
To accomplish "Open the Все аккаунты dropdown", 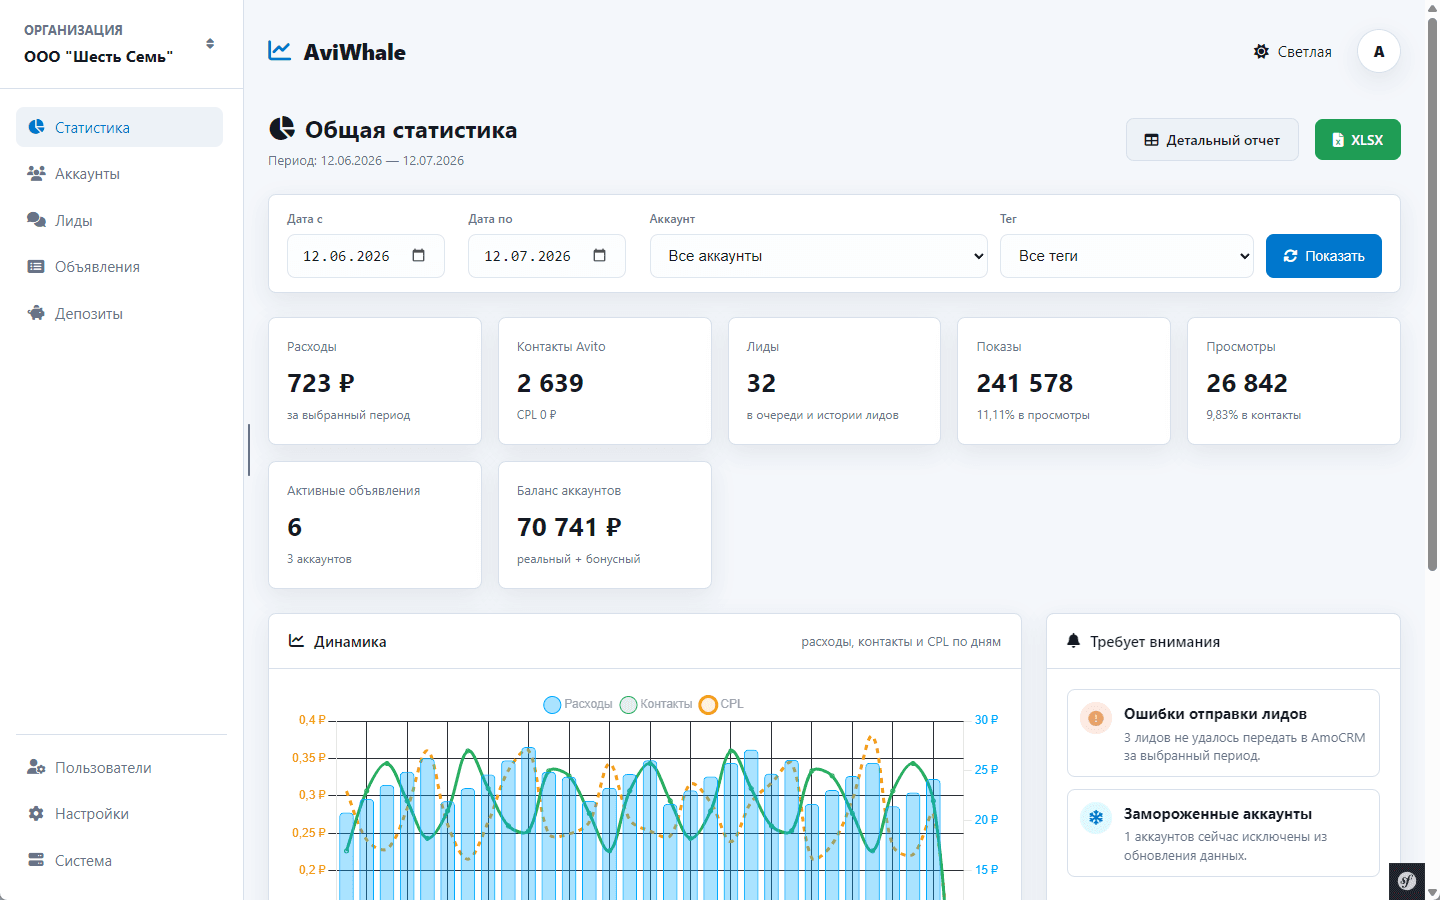I will coord(819,256).
